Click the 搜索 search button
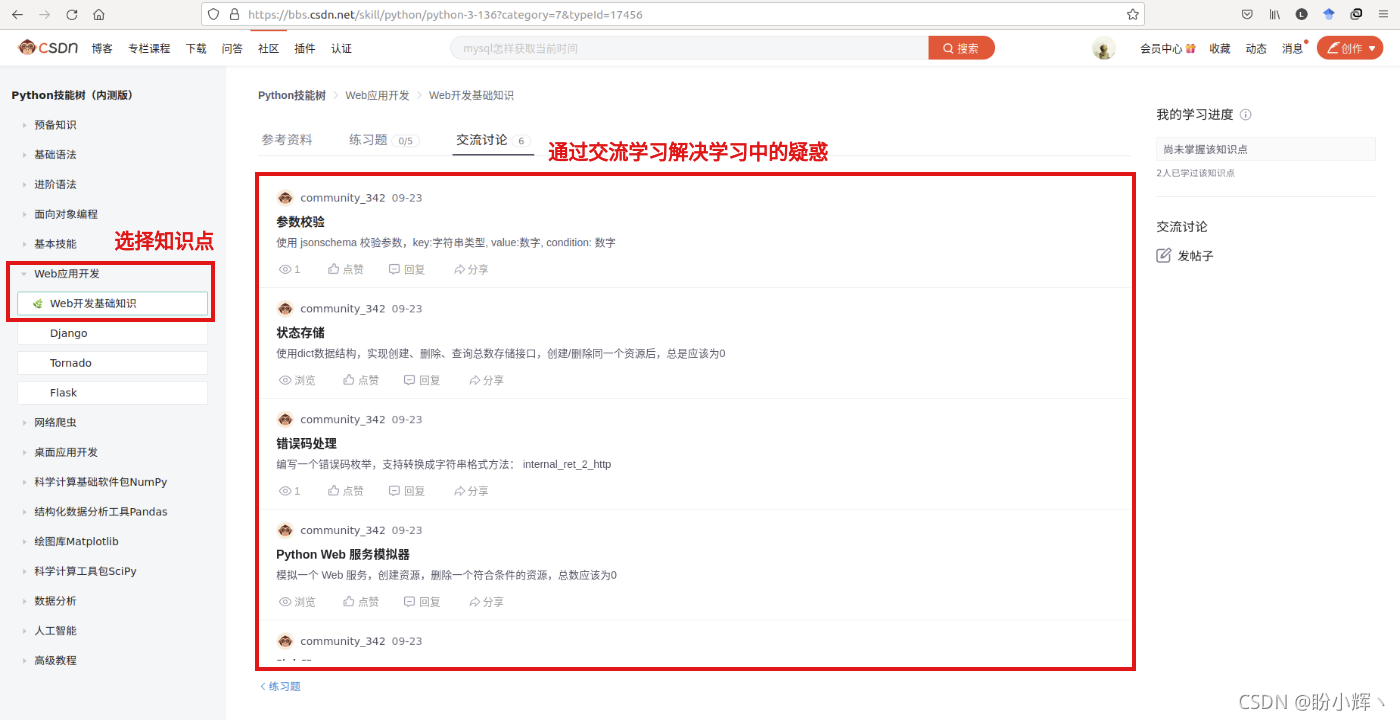Viewport: 1400px width, 720px height. click(x=961, y=48)
